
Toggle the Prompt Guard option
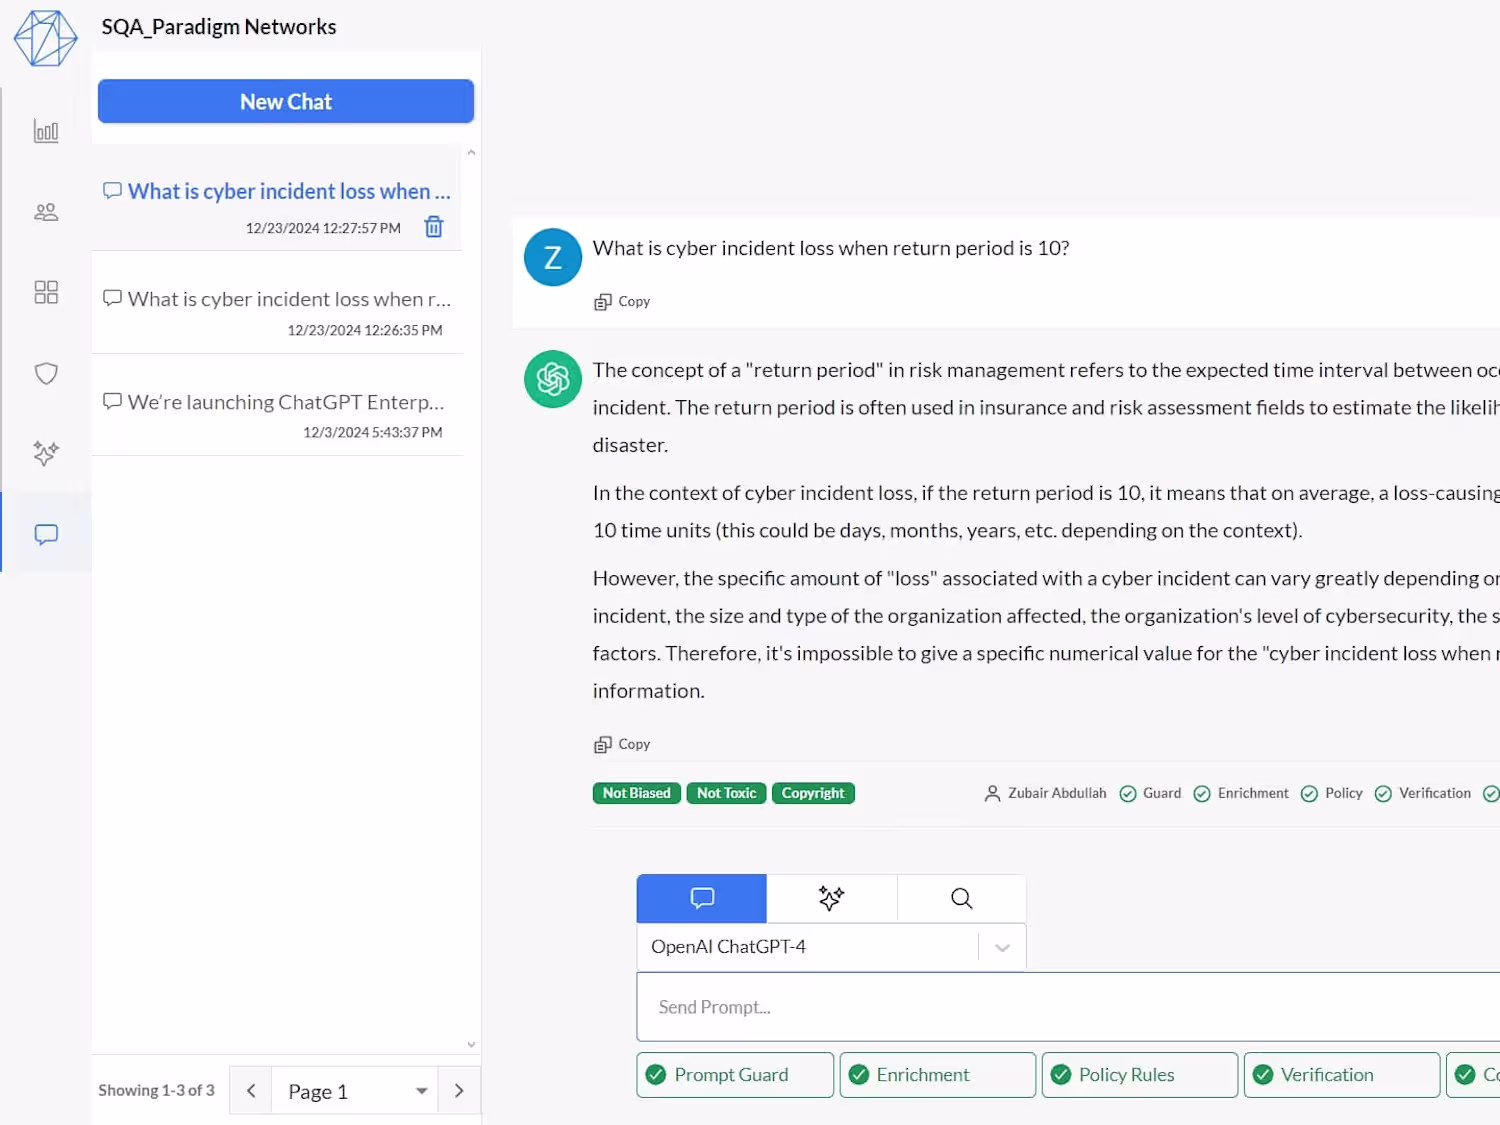[x=735, y=1075]
